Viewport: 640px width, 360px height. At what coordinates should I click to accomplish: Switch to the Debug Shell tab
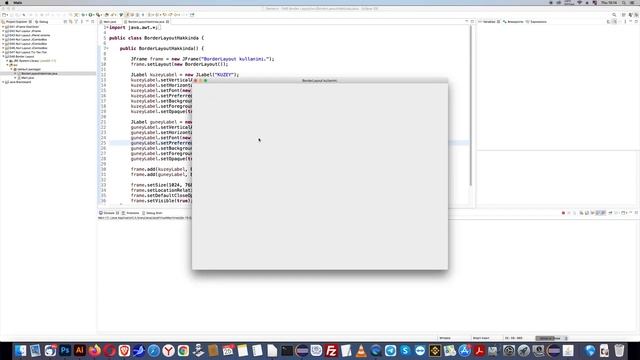(152, 213)
